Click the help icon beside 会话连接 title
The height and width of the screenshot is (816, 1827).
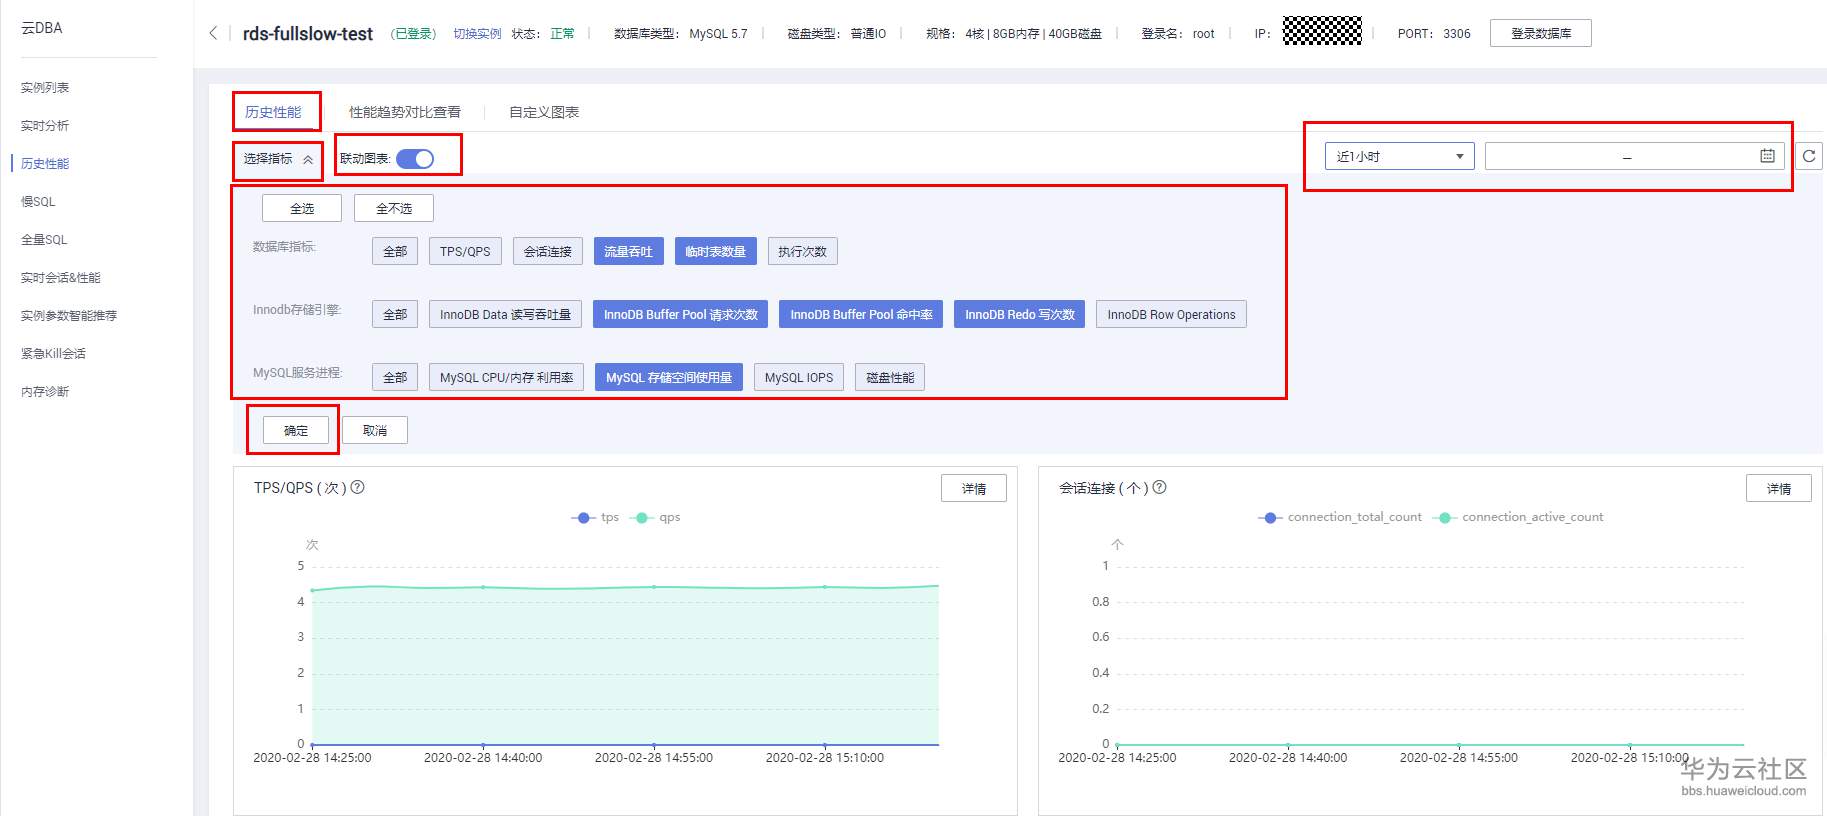click(x=1160, y=487)
